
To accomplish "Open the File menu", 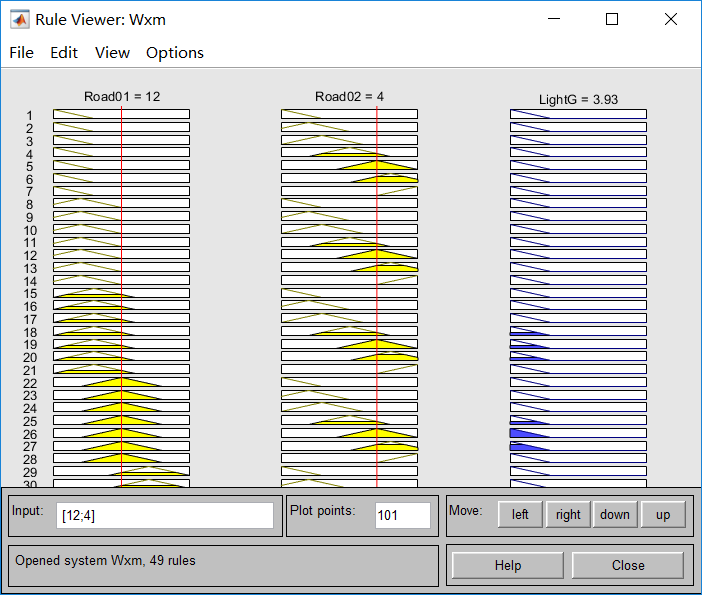I will (x=21, y=53).
